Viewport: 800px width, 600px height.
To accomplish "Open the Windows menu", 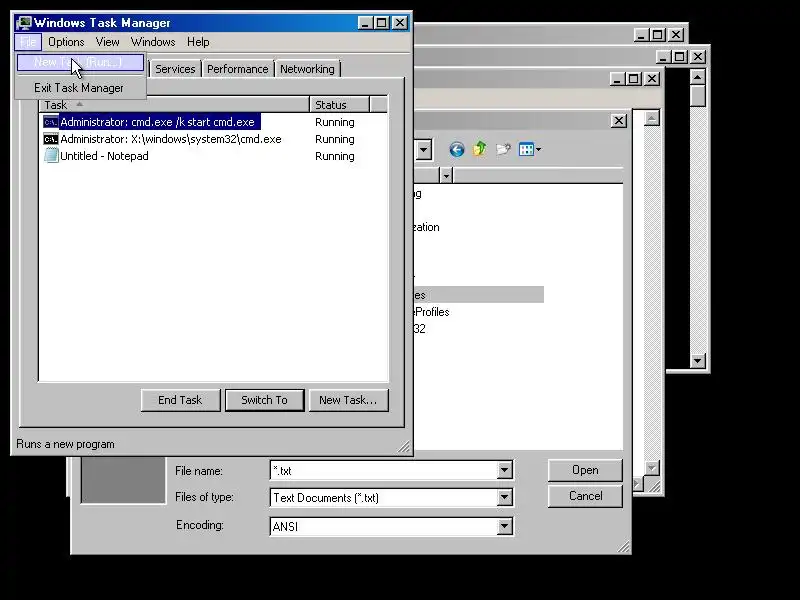I will pos(153,42).
